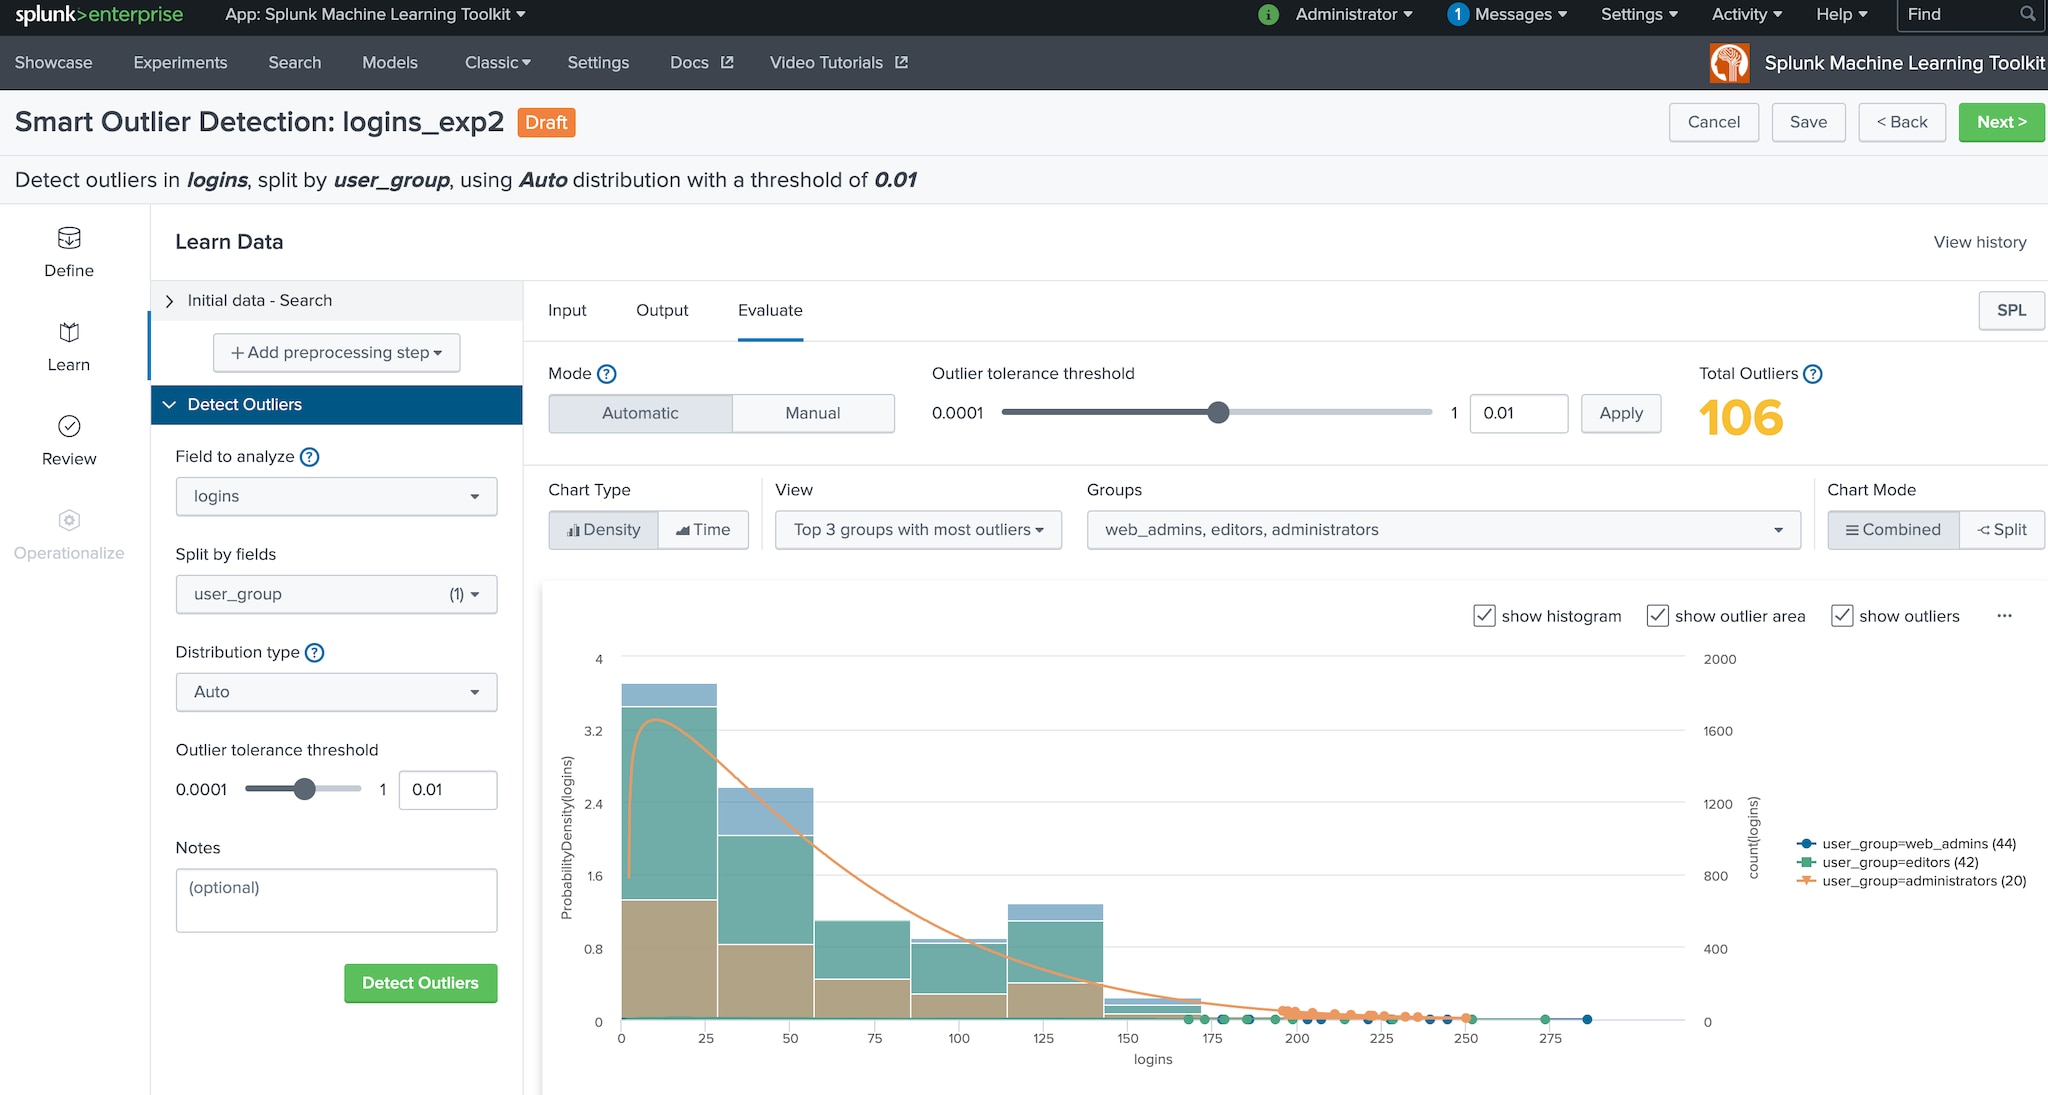Toggle the show outlier area checkbox

pyautogui.click(x=1657, y=616)
